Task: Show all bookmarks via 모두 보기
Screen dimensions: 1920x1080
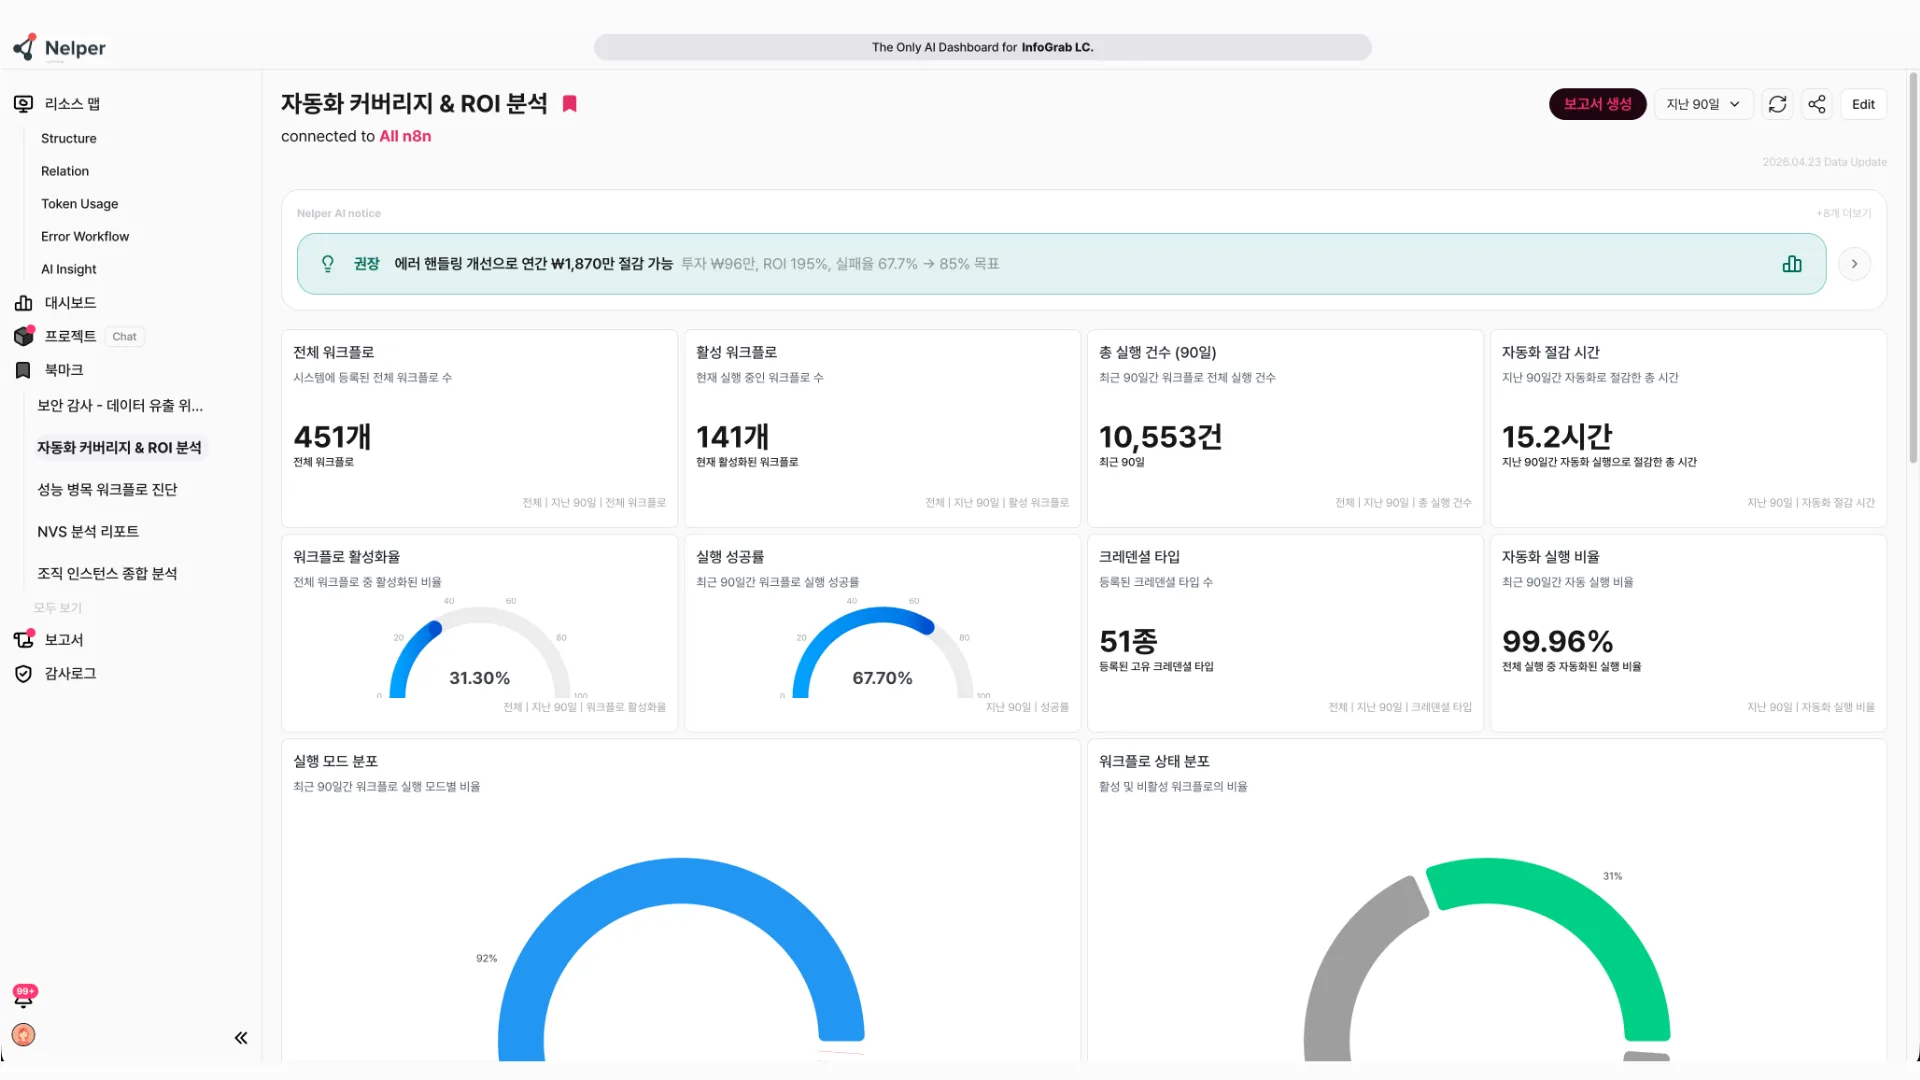Action: point(57,607)
